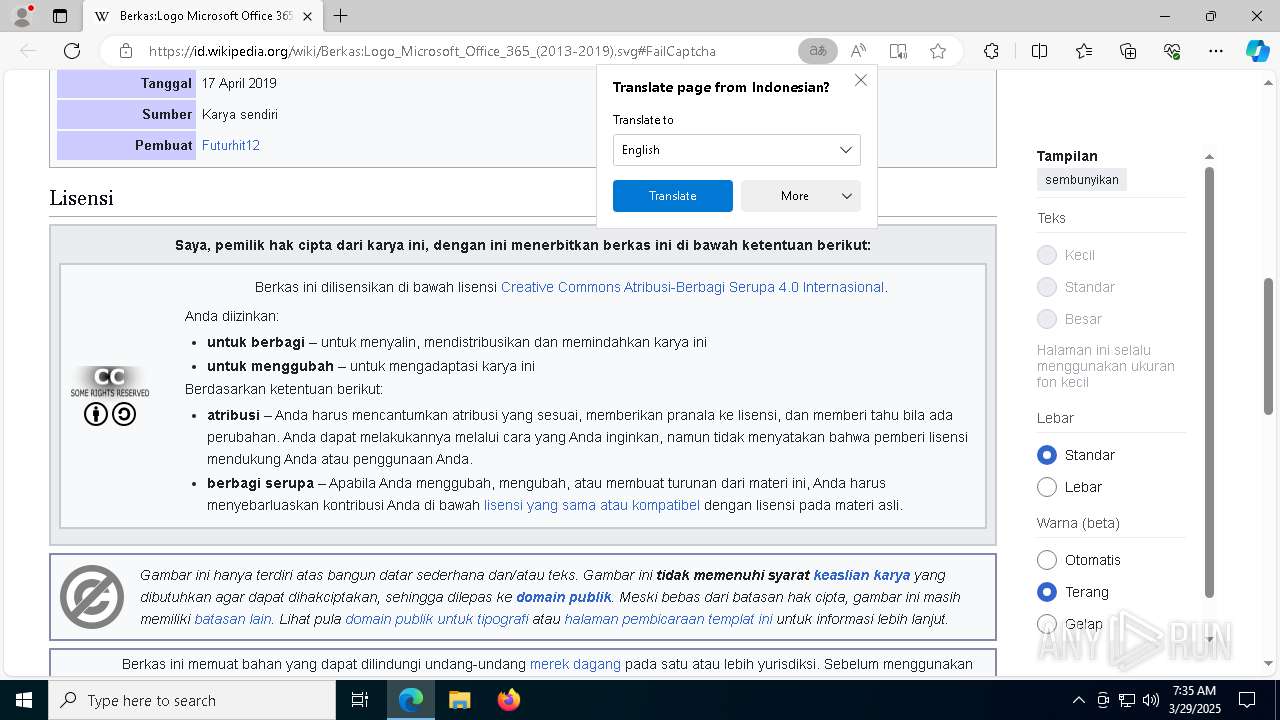Click the appearance panel scrollbar
The height and width of the screenshot is (720, 1280).
pos(1209,382)
